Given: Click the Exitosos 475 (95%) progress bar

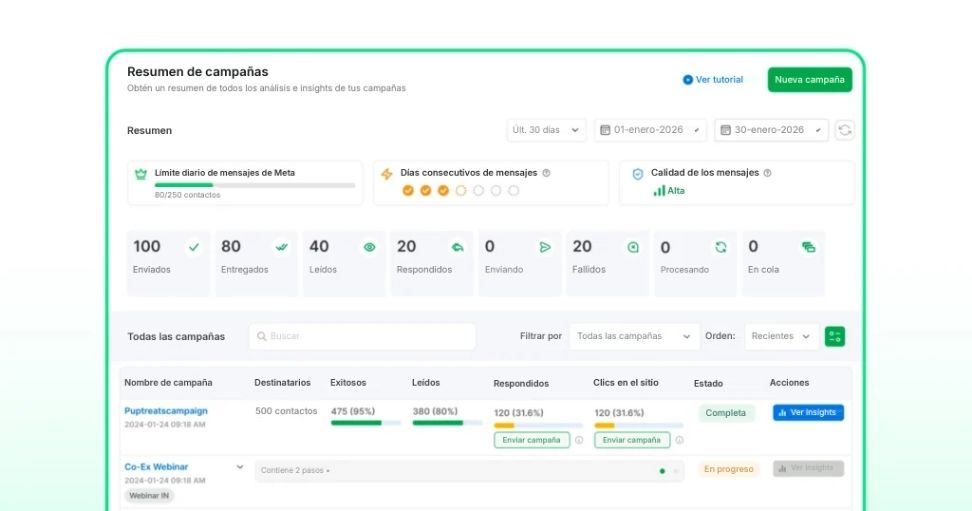Looking at the screenshot, I should [x=366, y=423].
